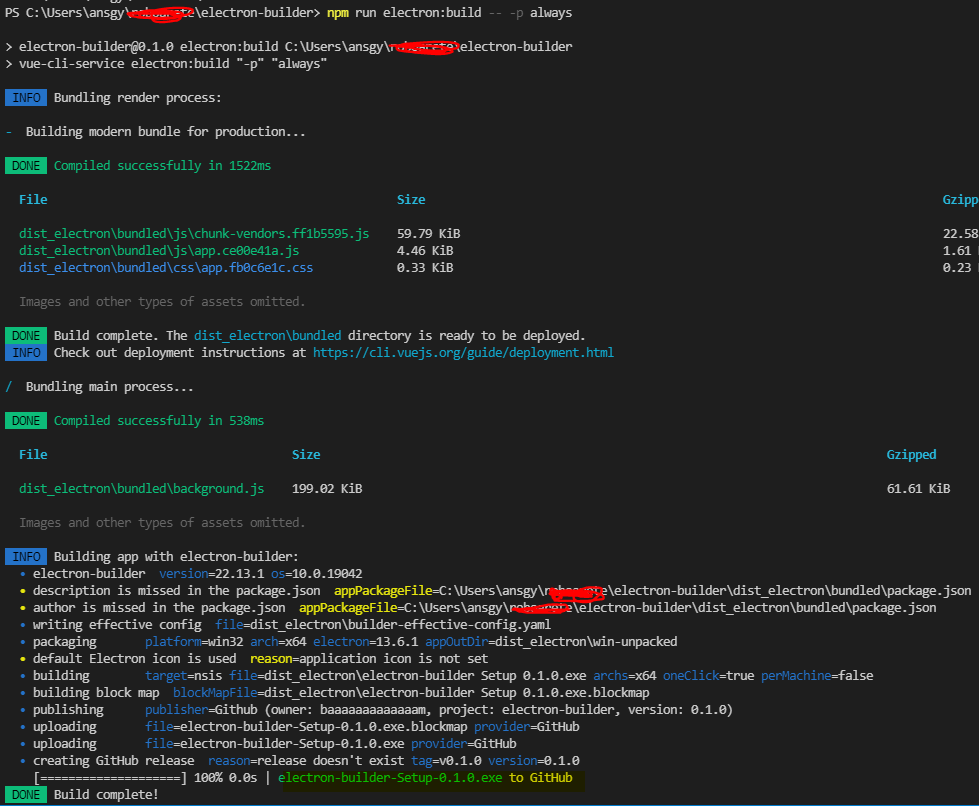979x806 pixels.
Task: Click the final DONE badge beside Build complete!
Action: (x=26, y=795)
